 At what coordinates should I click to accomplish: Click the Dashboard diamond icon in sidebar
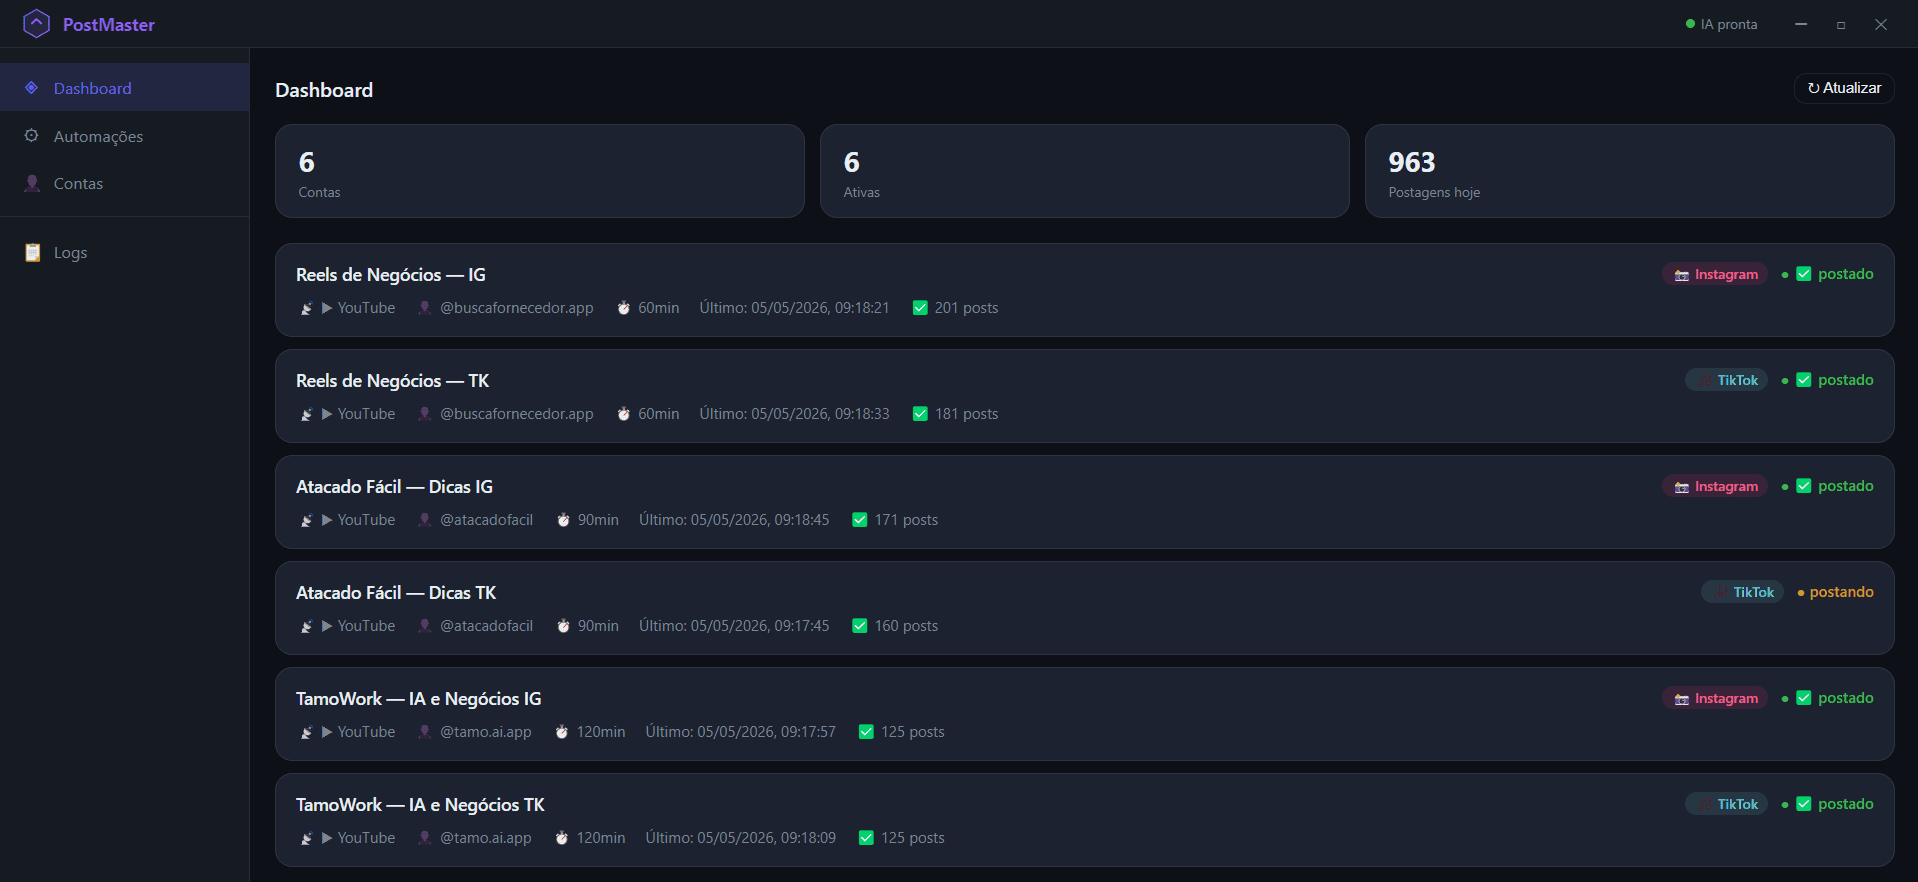pyautogui.click(x=32, y=88)
